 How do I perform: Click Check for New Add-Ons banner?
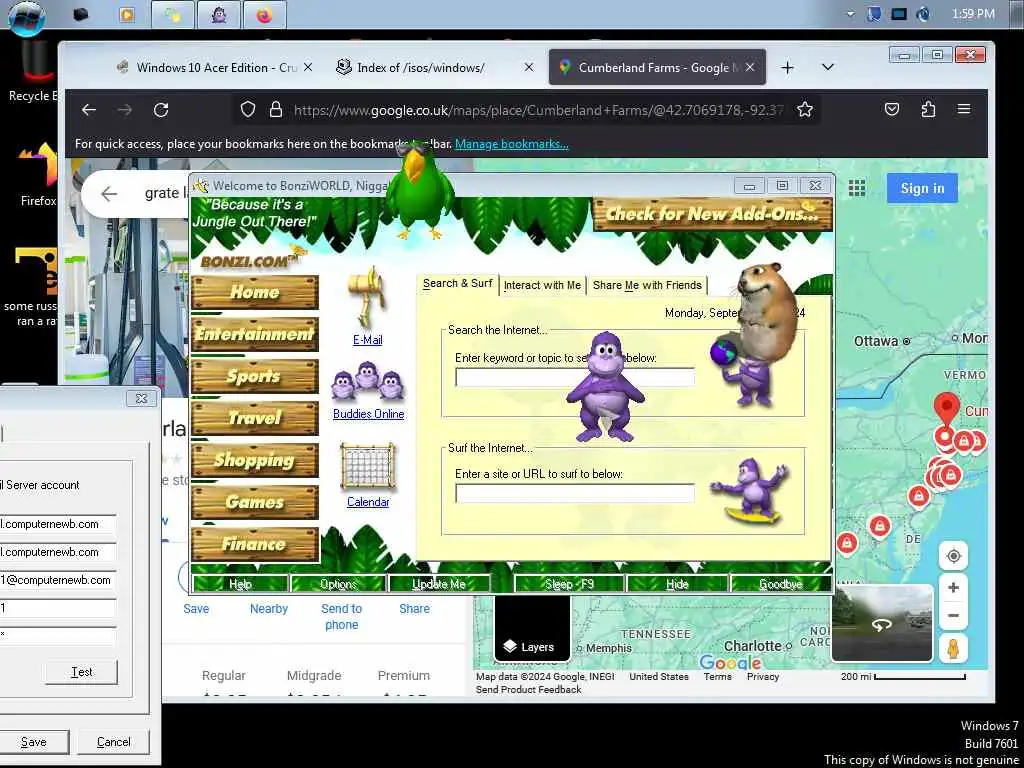(x=712, y=214)
